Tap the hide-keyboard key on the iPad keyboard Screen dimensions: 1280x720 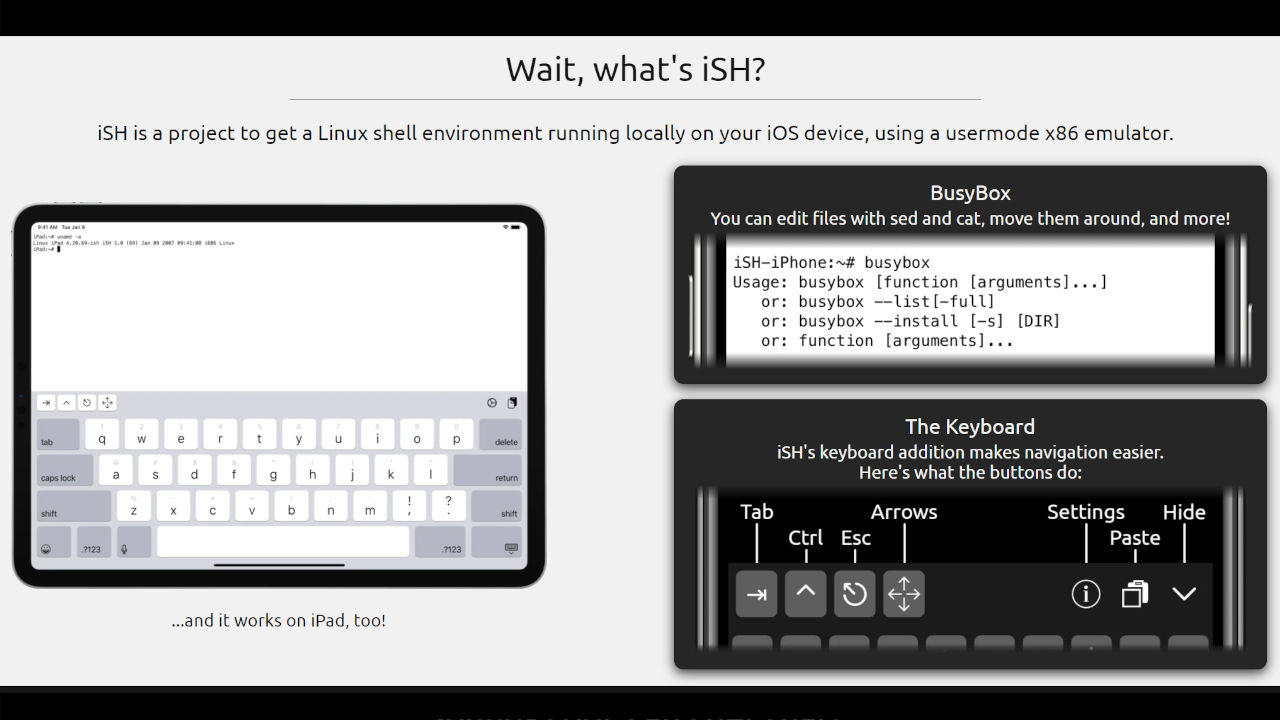point(496,542)
